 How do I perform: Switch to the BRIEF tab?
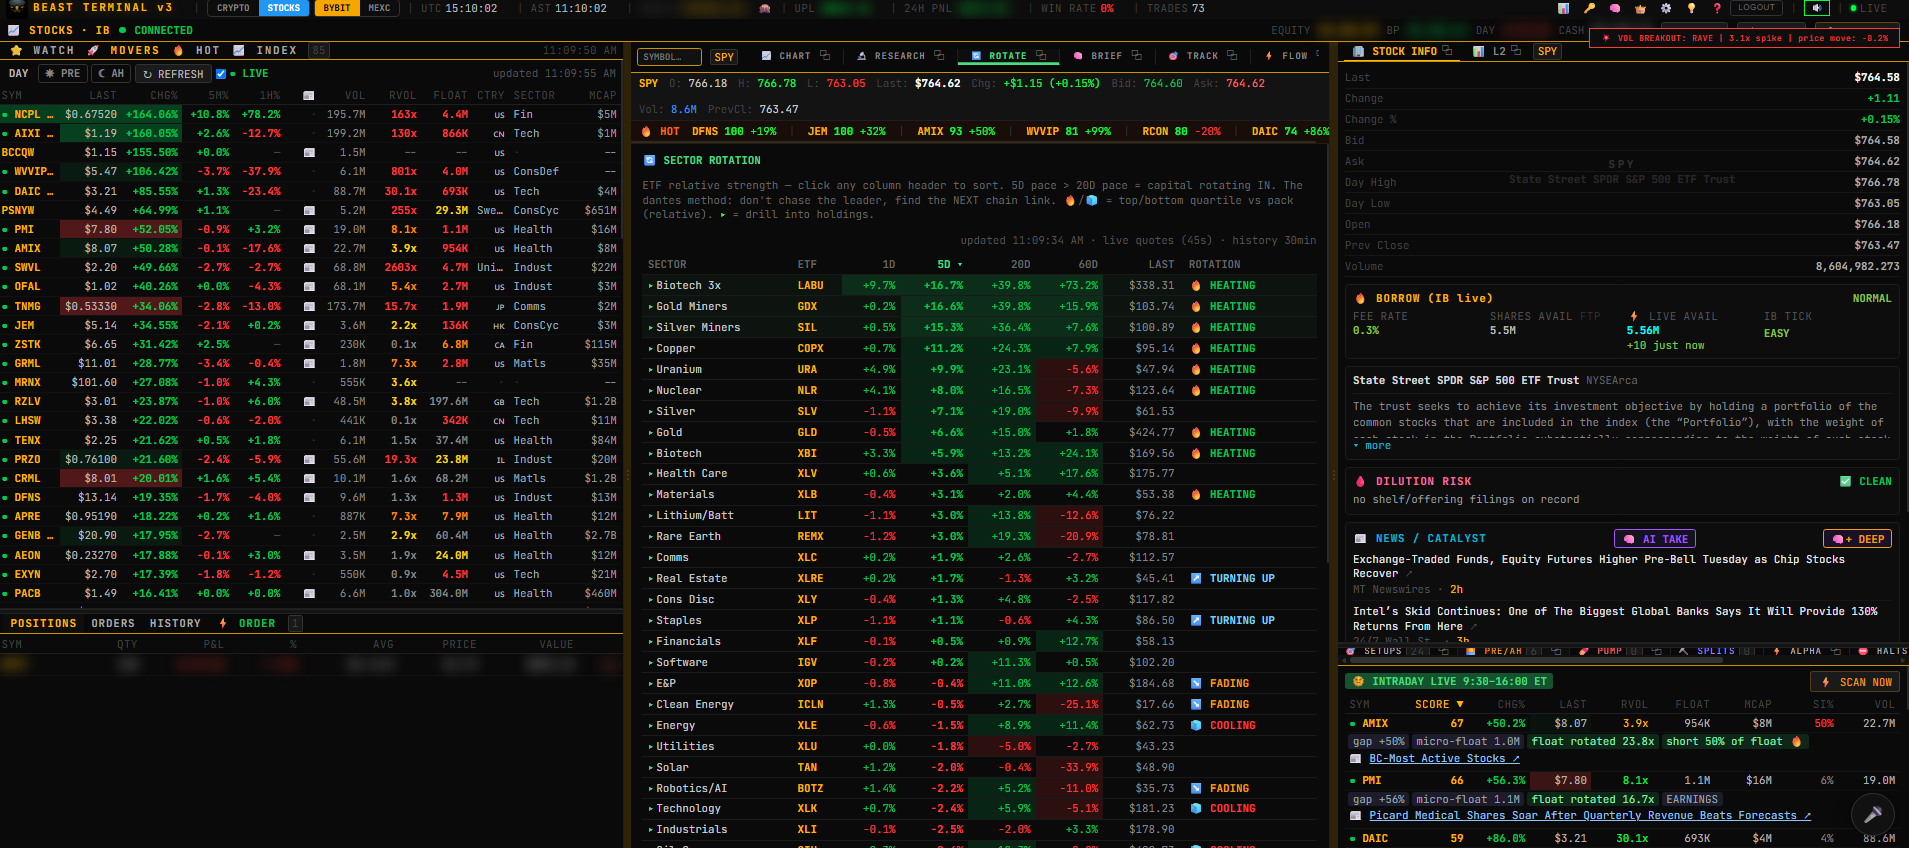[1106, 56]
